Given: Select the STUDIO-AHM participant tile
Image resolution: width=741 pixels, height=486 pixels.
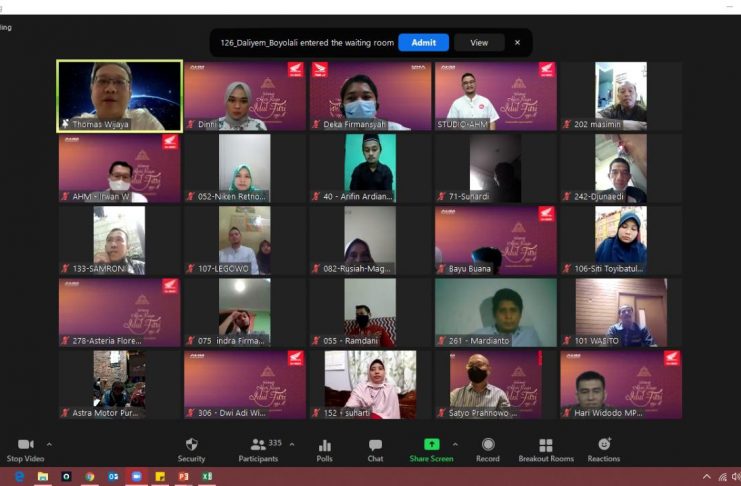Looking at the screenshot, I should [495, 96].
